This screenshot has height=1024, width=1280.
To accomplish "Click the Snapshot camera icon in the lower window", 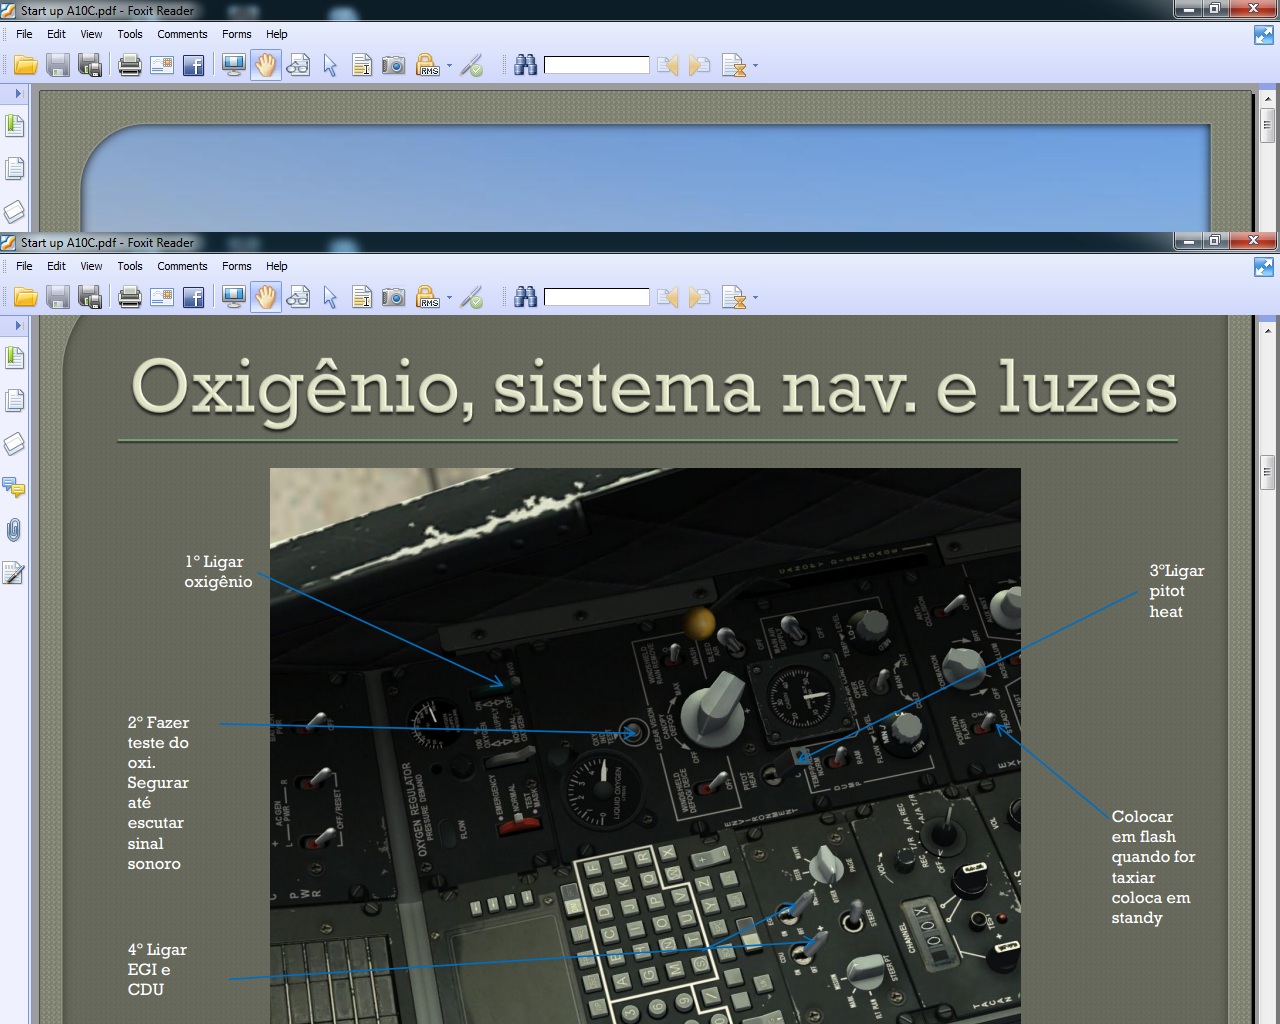I will [x=394, y=297].
